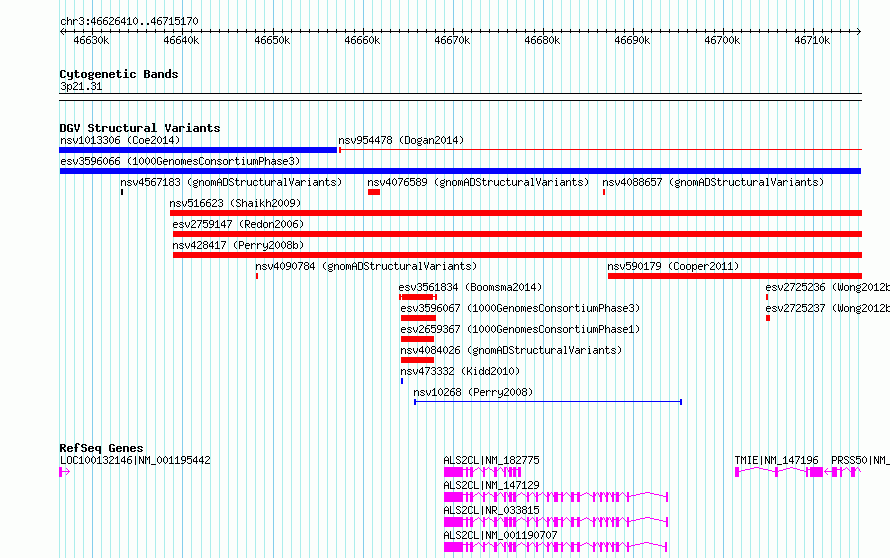This screenshot has height=558, width=890.
Task: Click the nsv516623 (Shaikh2009) red bar
Action: (x=516, y=213)
